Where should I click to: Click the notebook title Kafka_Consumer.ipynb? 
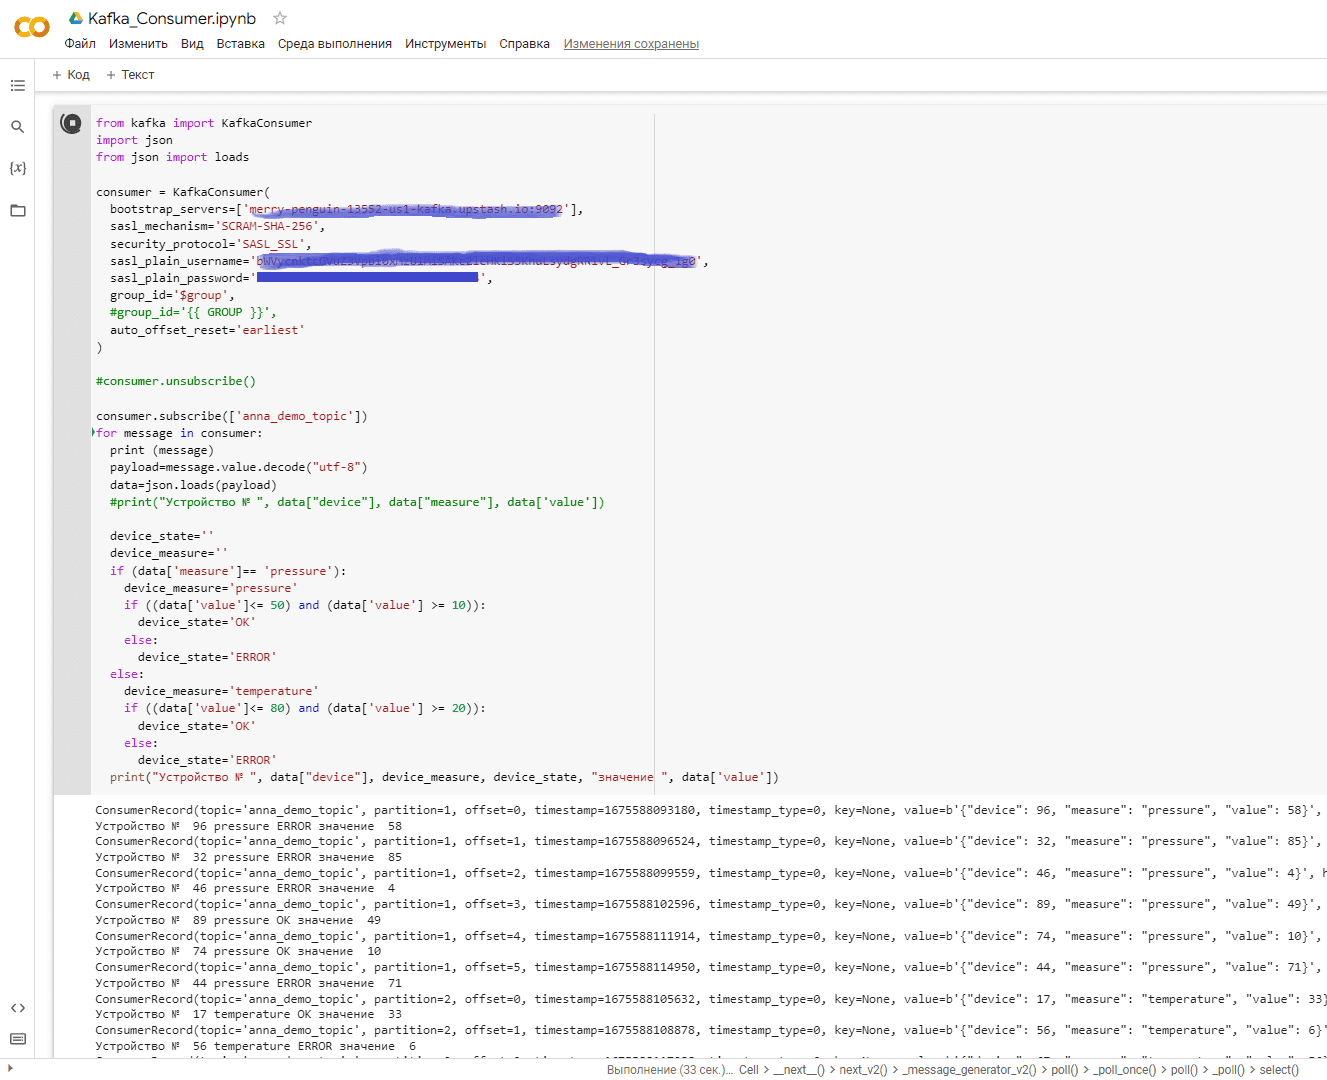[x=172, y=18]
